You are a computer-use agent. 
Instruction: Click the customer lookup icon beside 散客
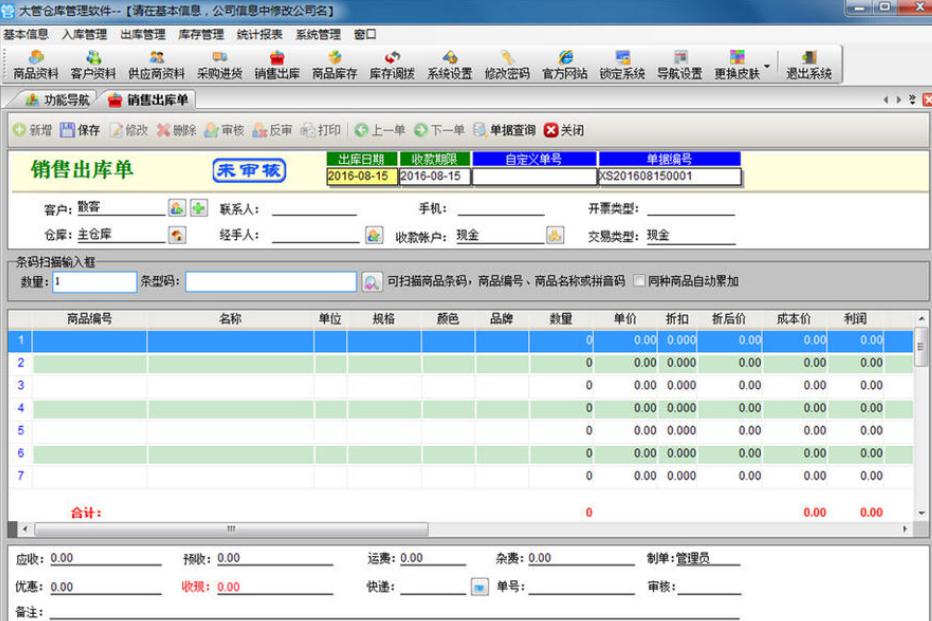click(177, 209)
